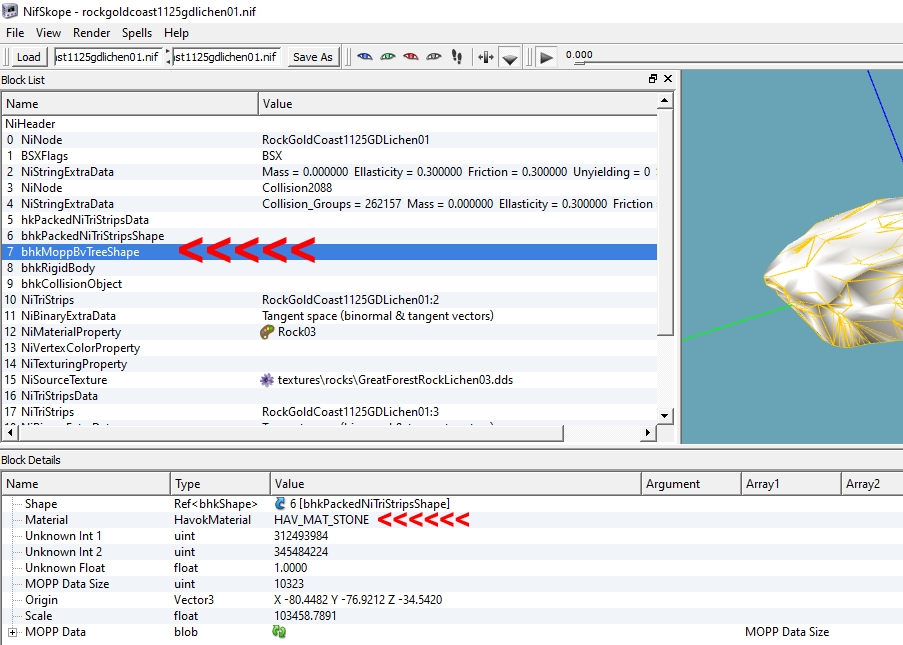903x645 pixels.
Task: Click the HAV_MAT_STONE material value
Action: (x=321, y=519)
